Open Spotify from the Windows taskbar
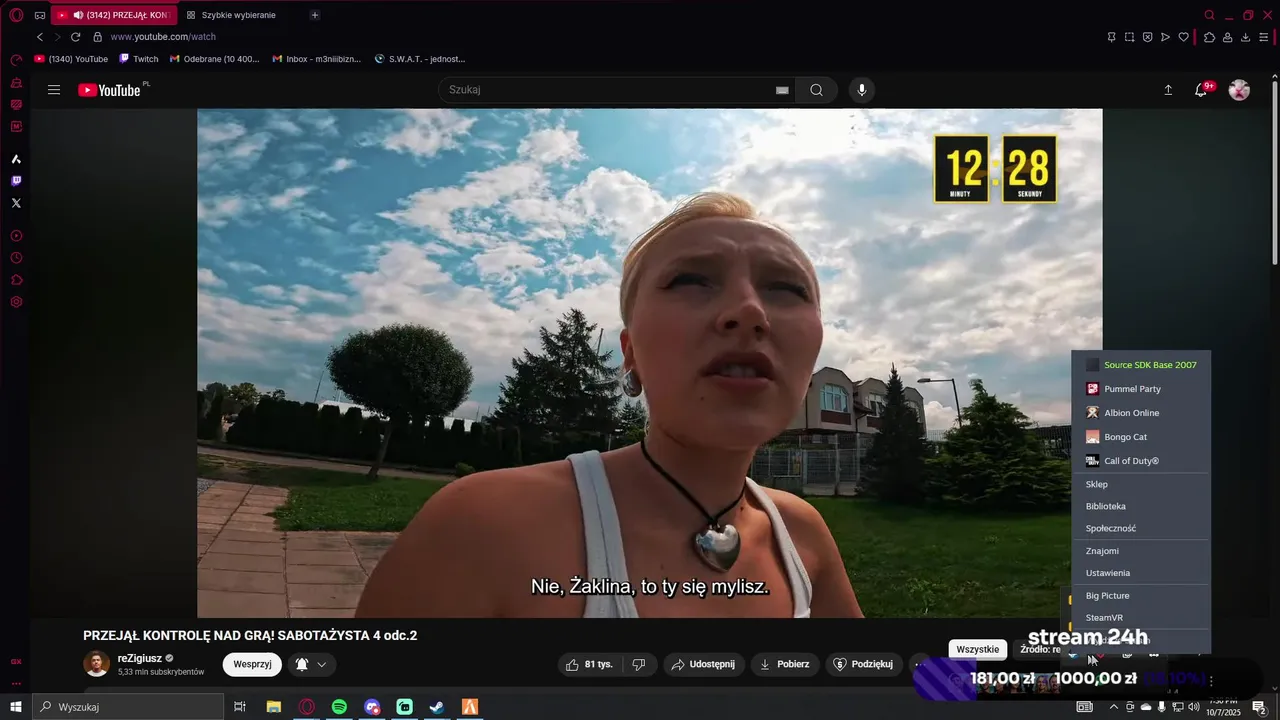The image size is (1280, 720). (339, 707)
